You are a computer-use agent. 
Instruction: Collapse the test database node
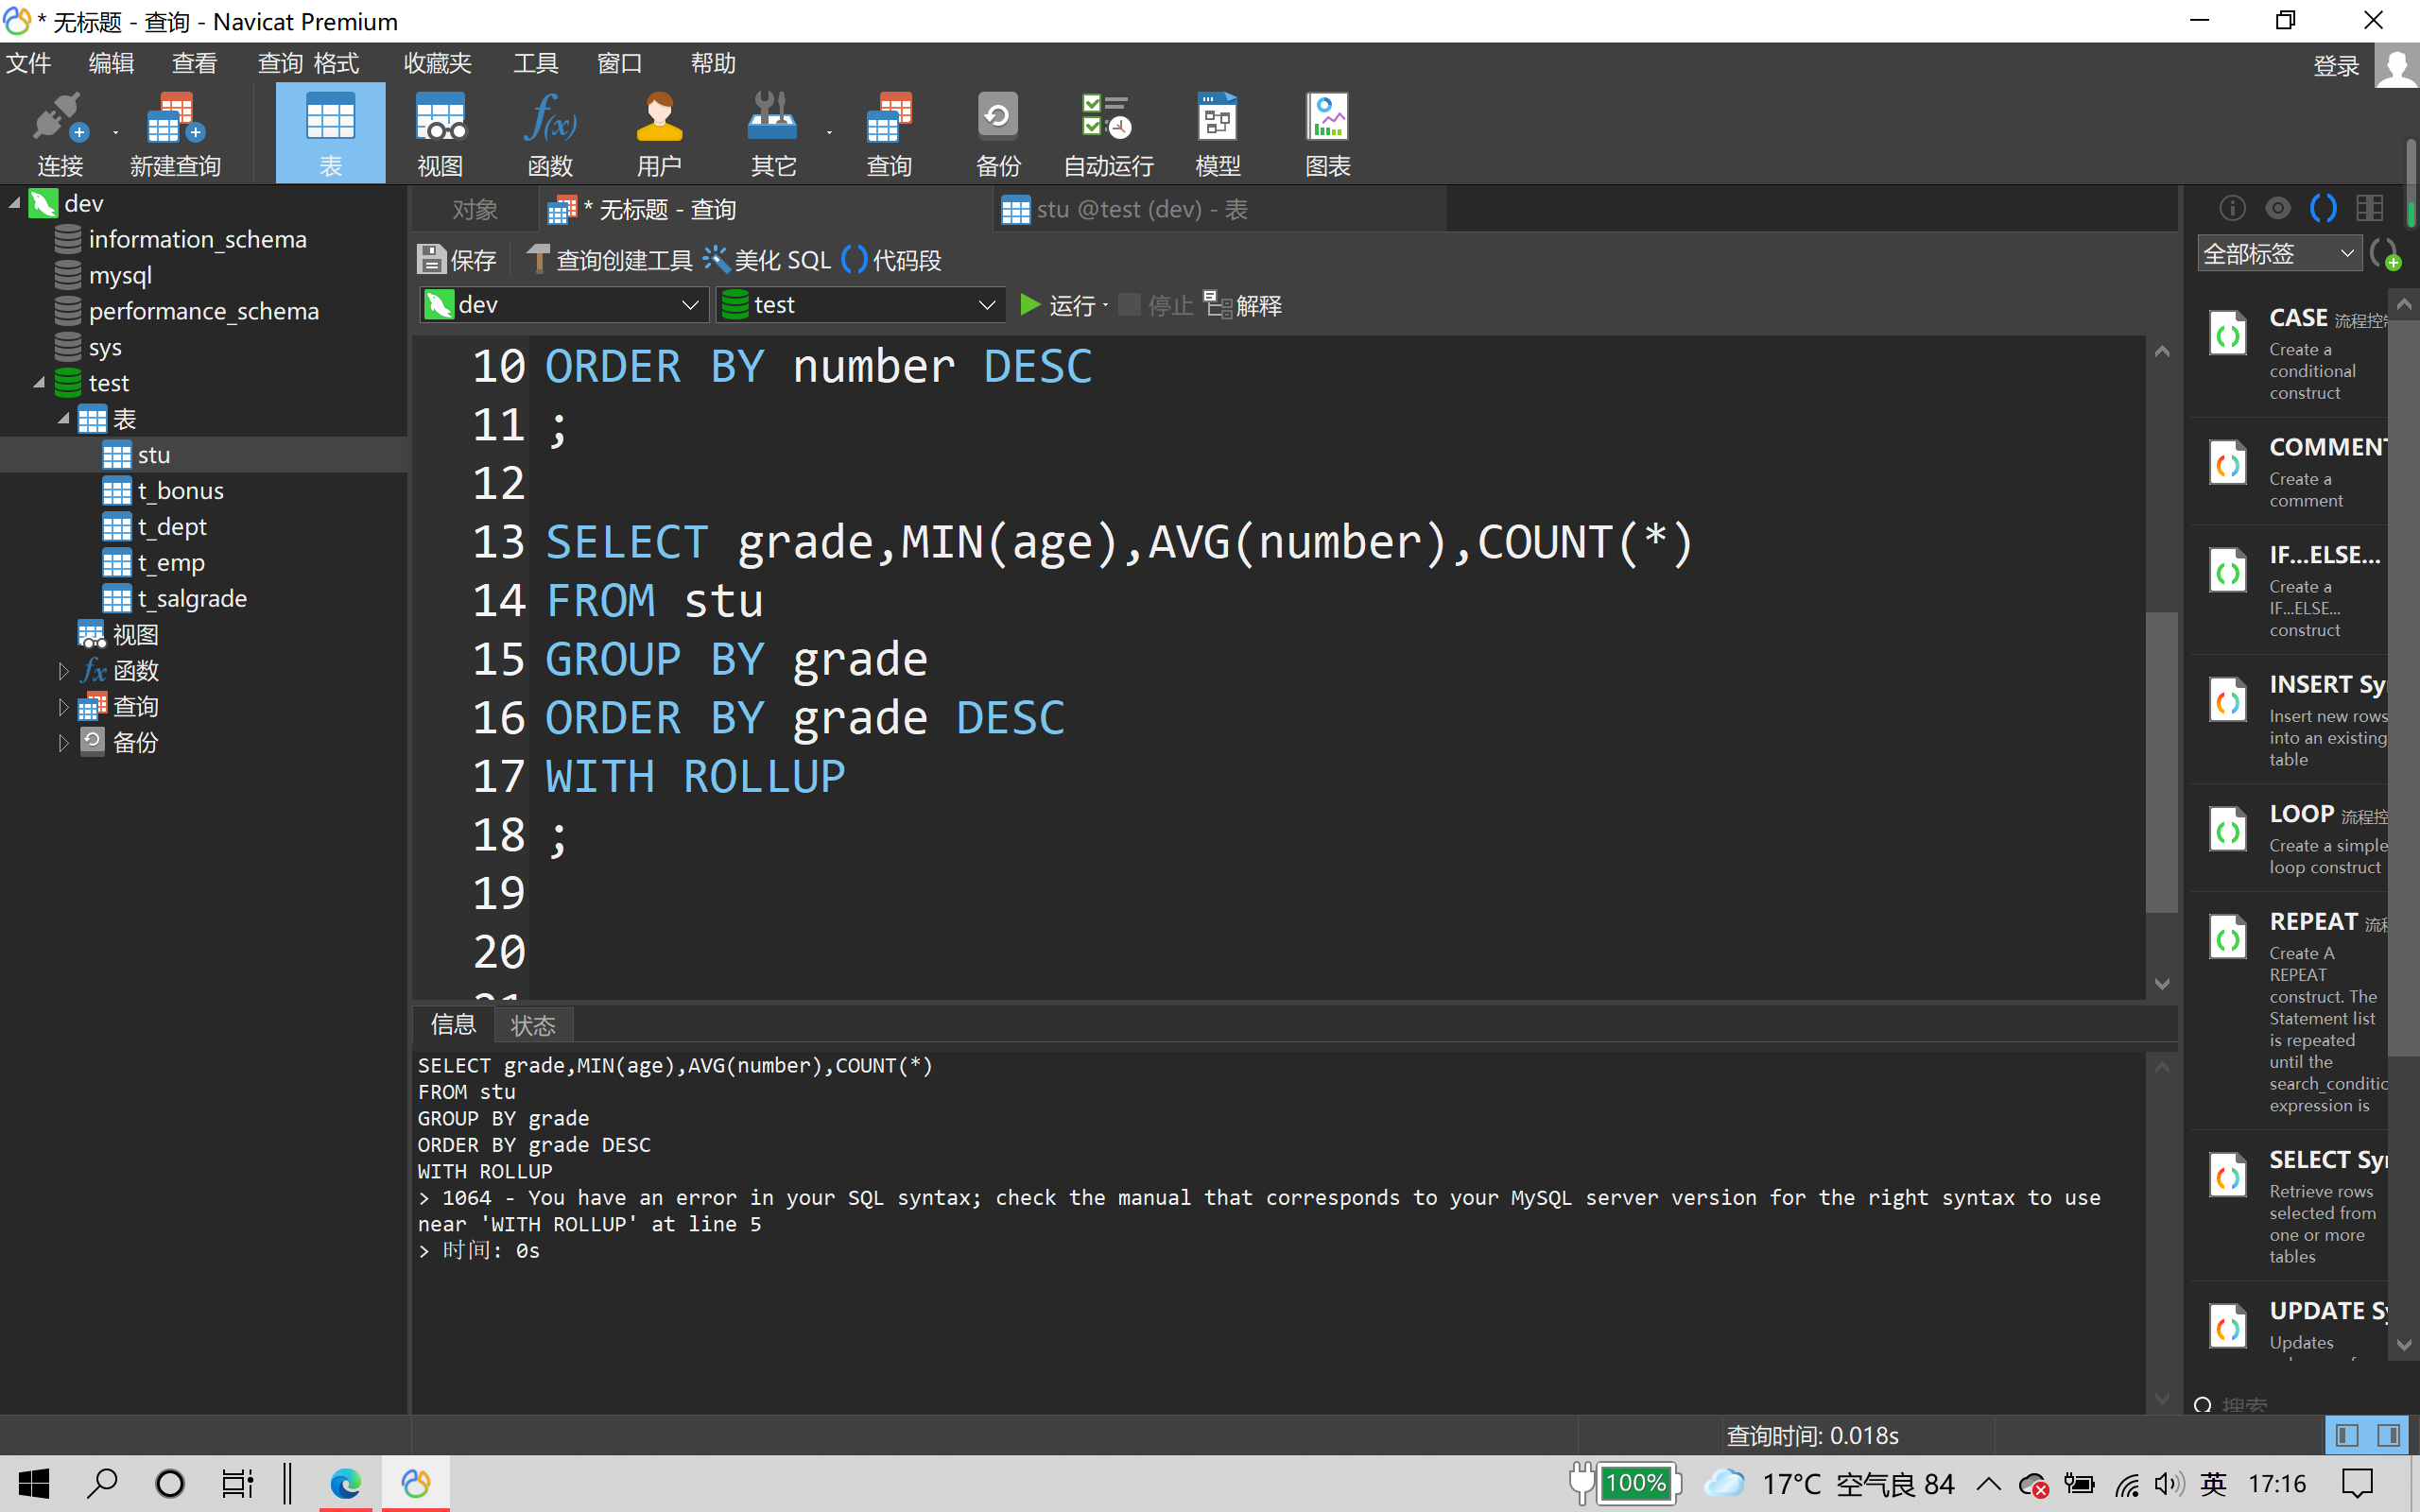(x=39, y=383)
